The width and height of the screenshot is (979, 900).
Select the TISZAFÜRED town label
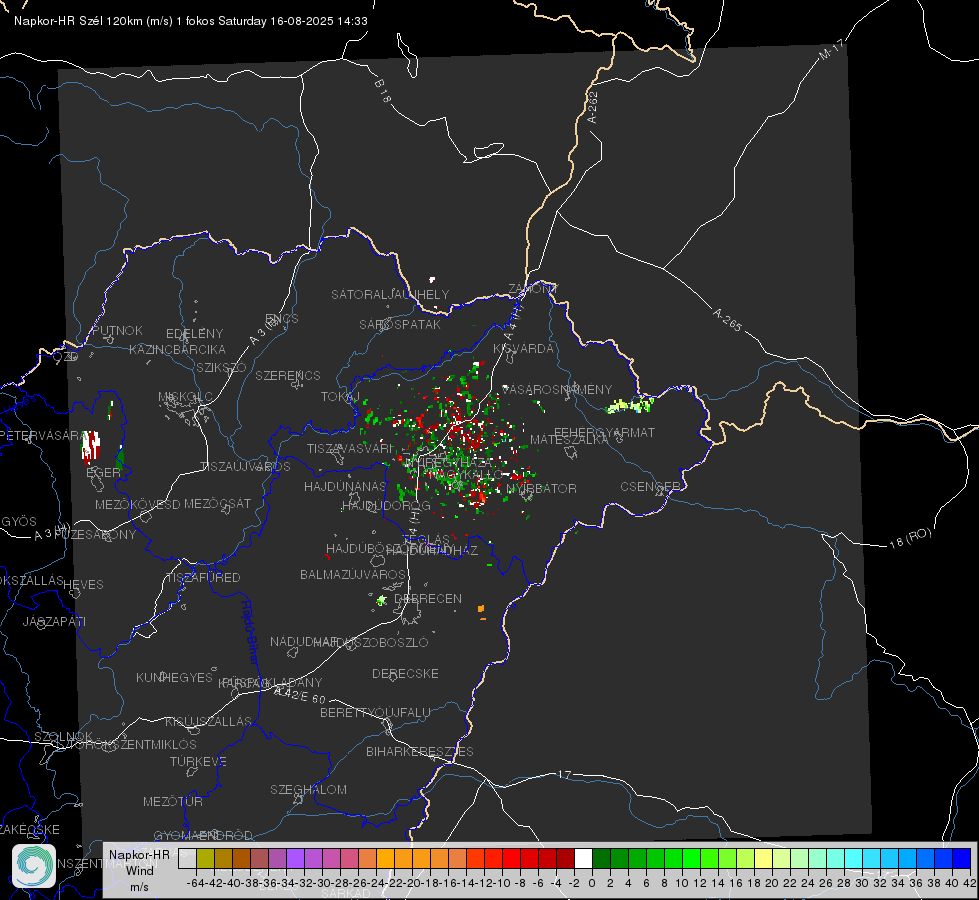coord(203,578)
